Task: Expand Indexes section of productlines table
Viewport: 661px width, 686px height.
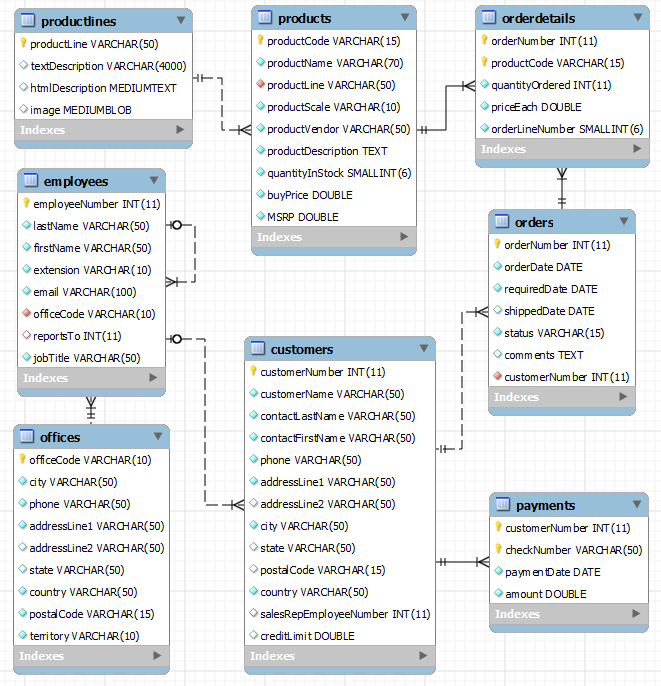Action: 180,130
